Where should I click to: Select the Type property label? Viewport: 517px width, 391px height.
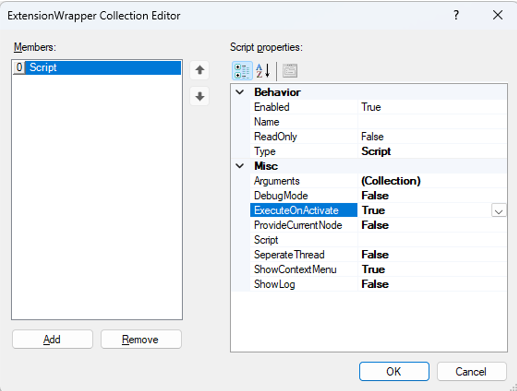click(x=265, y=151)
